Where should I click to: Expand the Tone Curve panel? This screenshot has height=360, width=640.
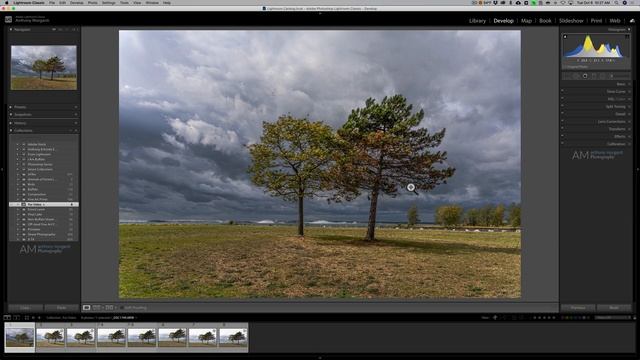point(629,91)
